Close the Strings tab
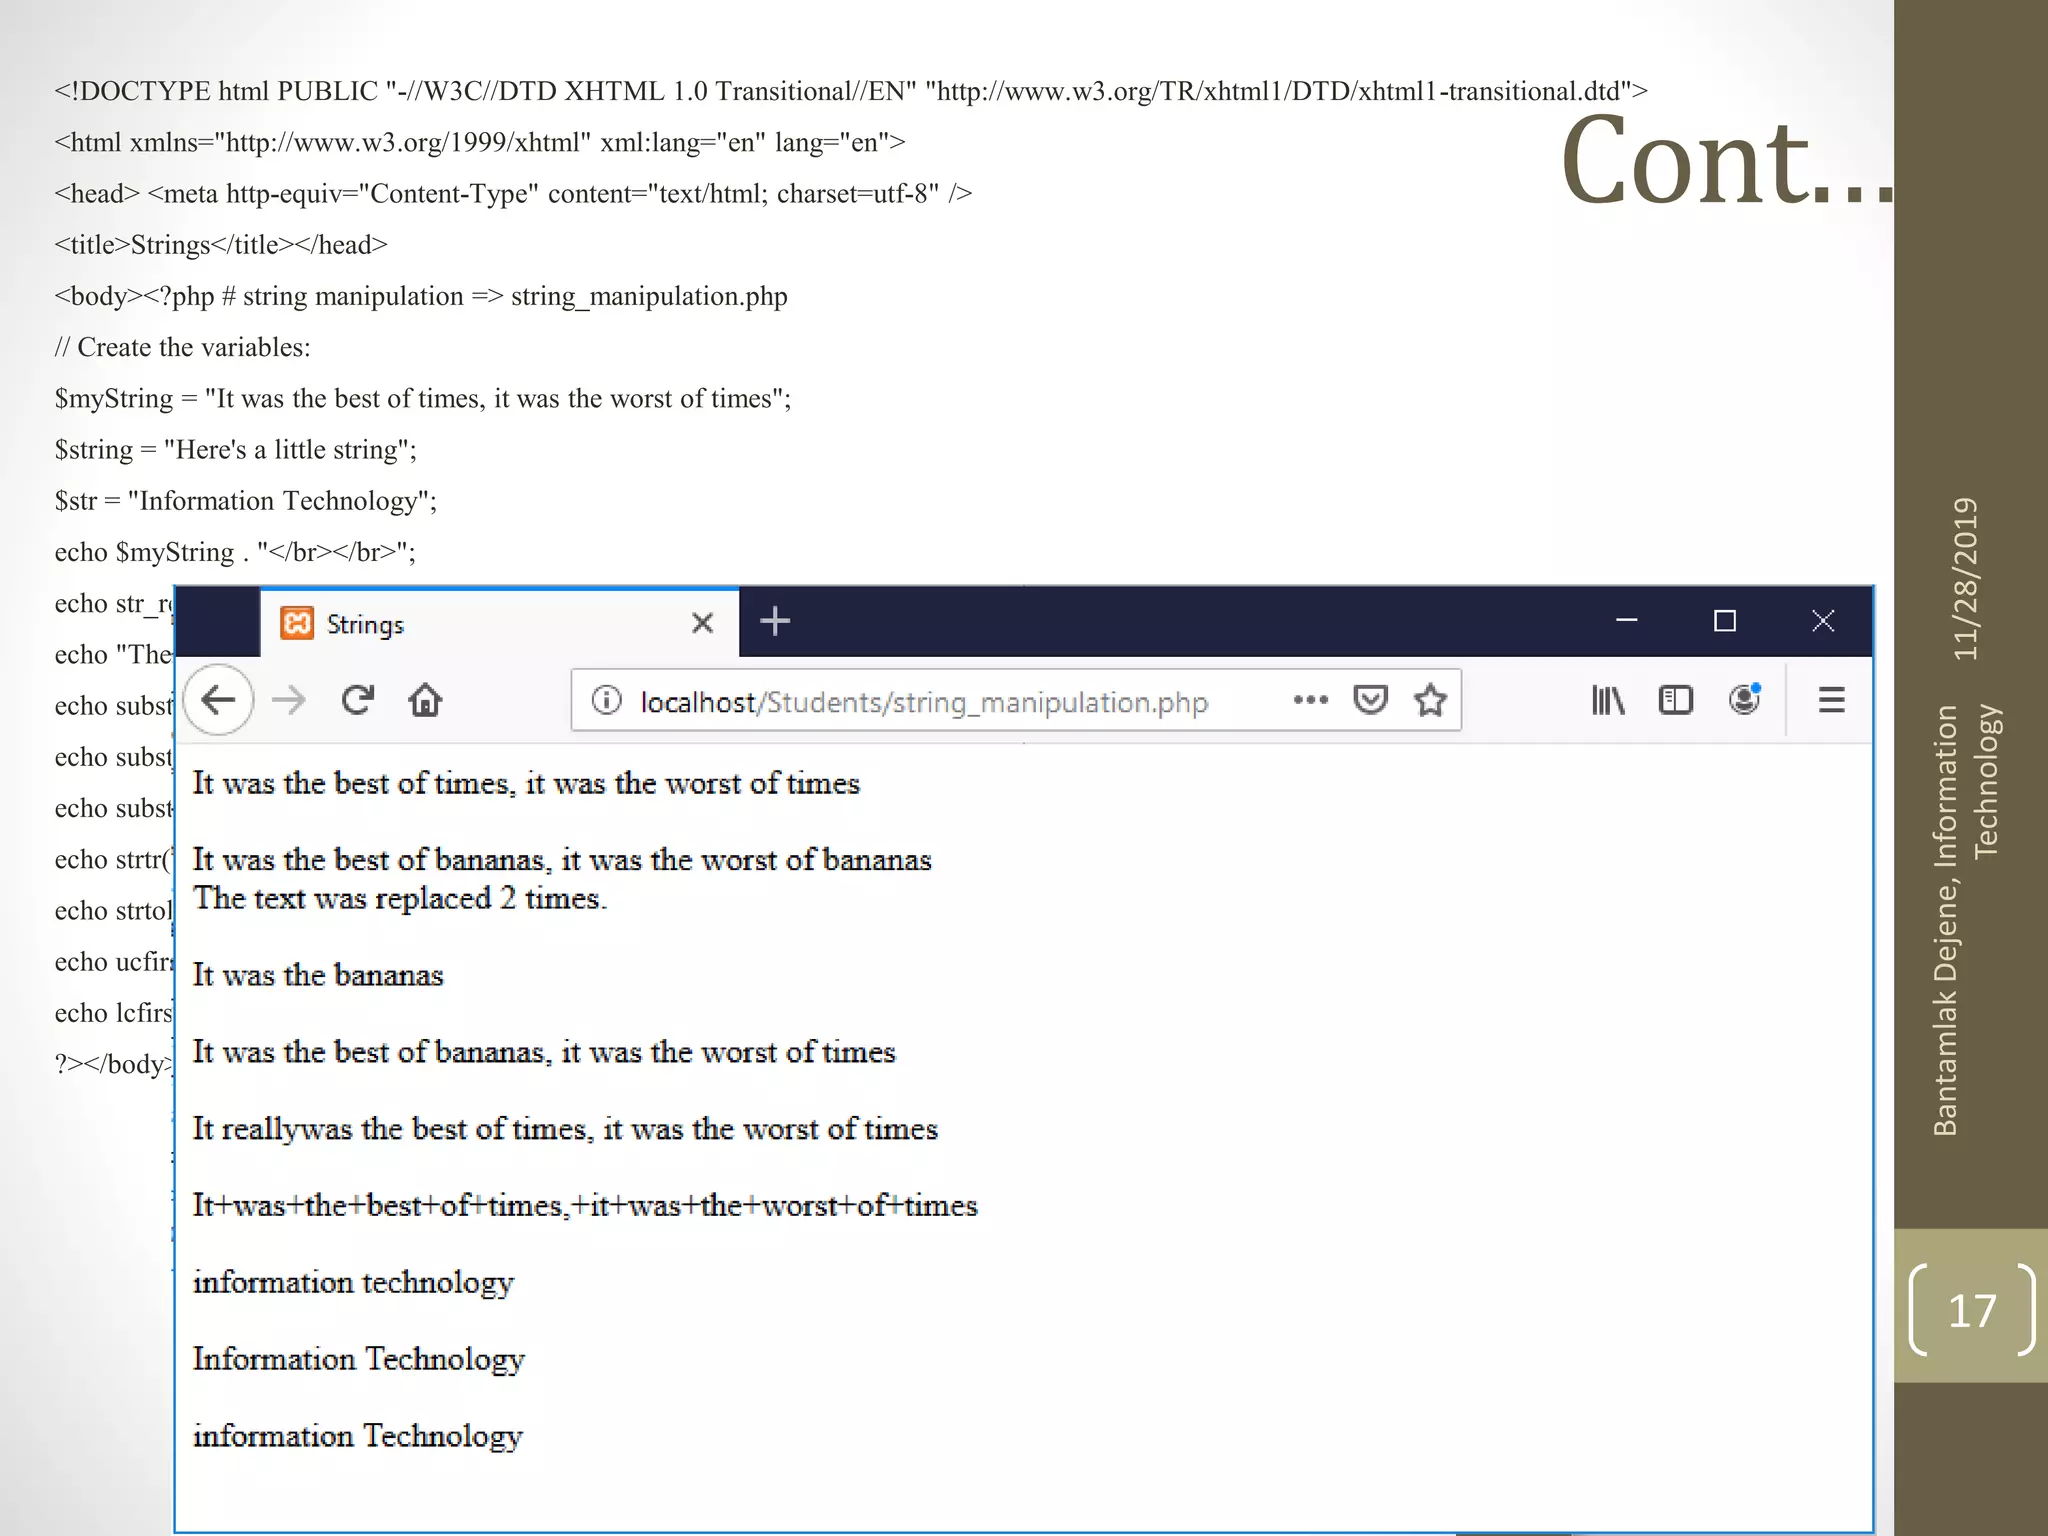The image size is (2048, 1536). click(x=702, y=623)
